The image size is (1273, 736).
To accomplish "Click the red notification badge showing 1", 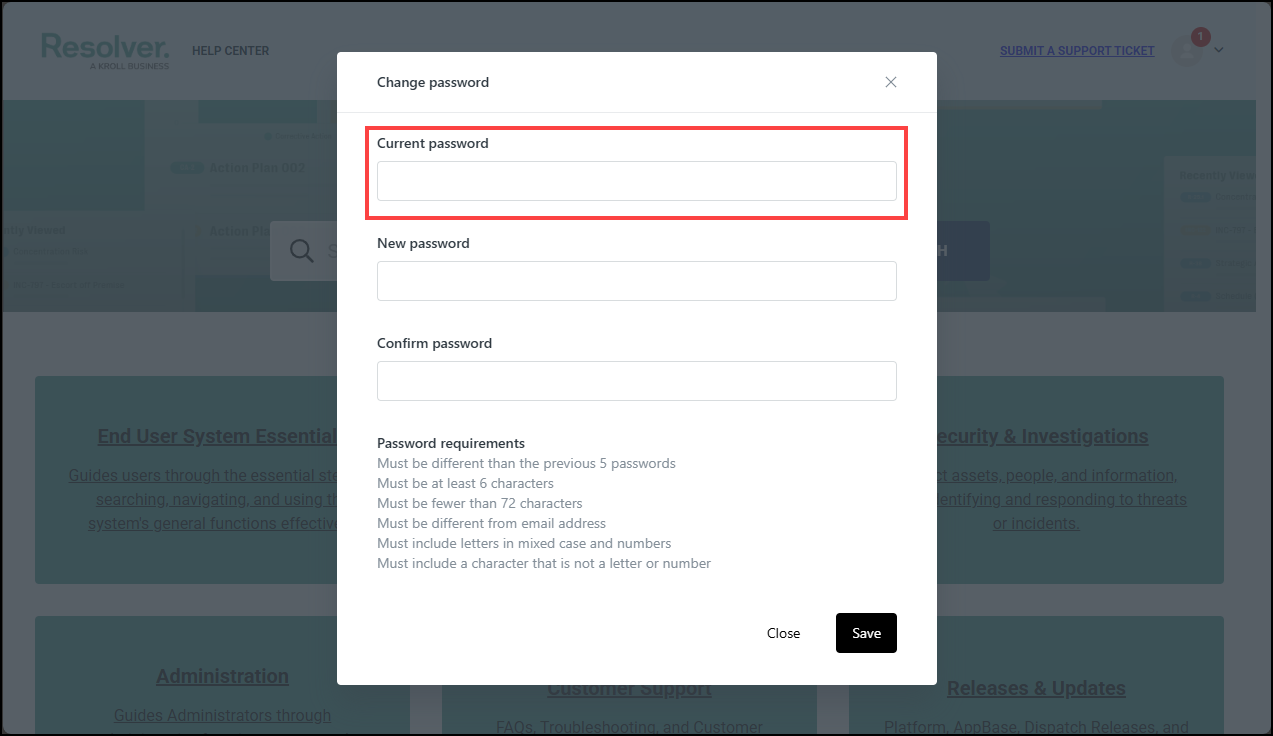I will pos(1199,36).
